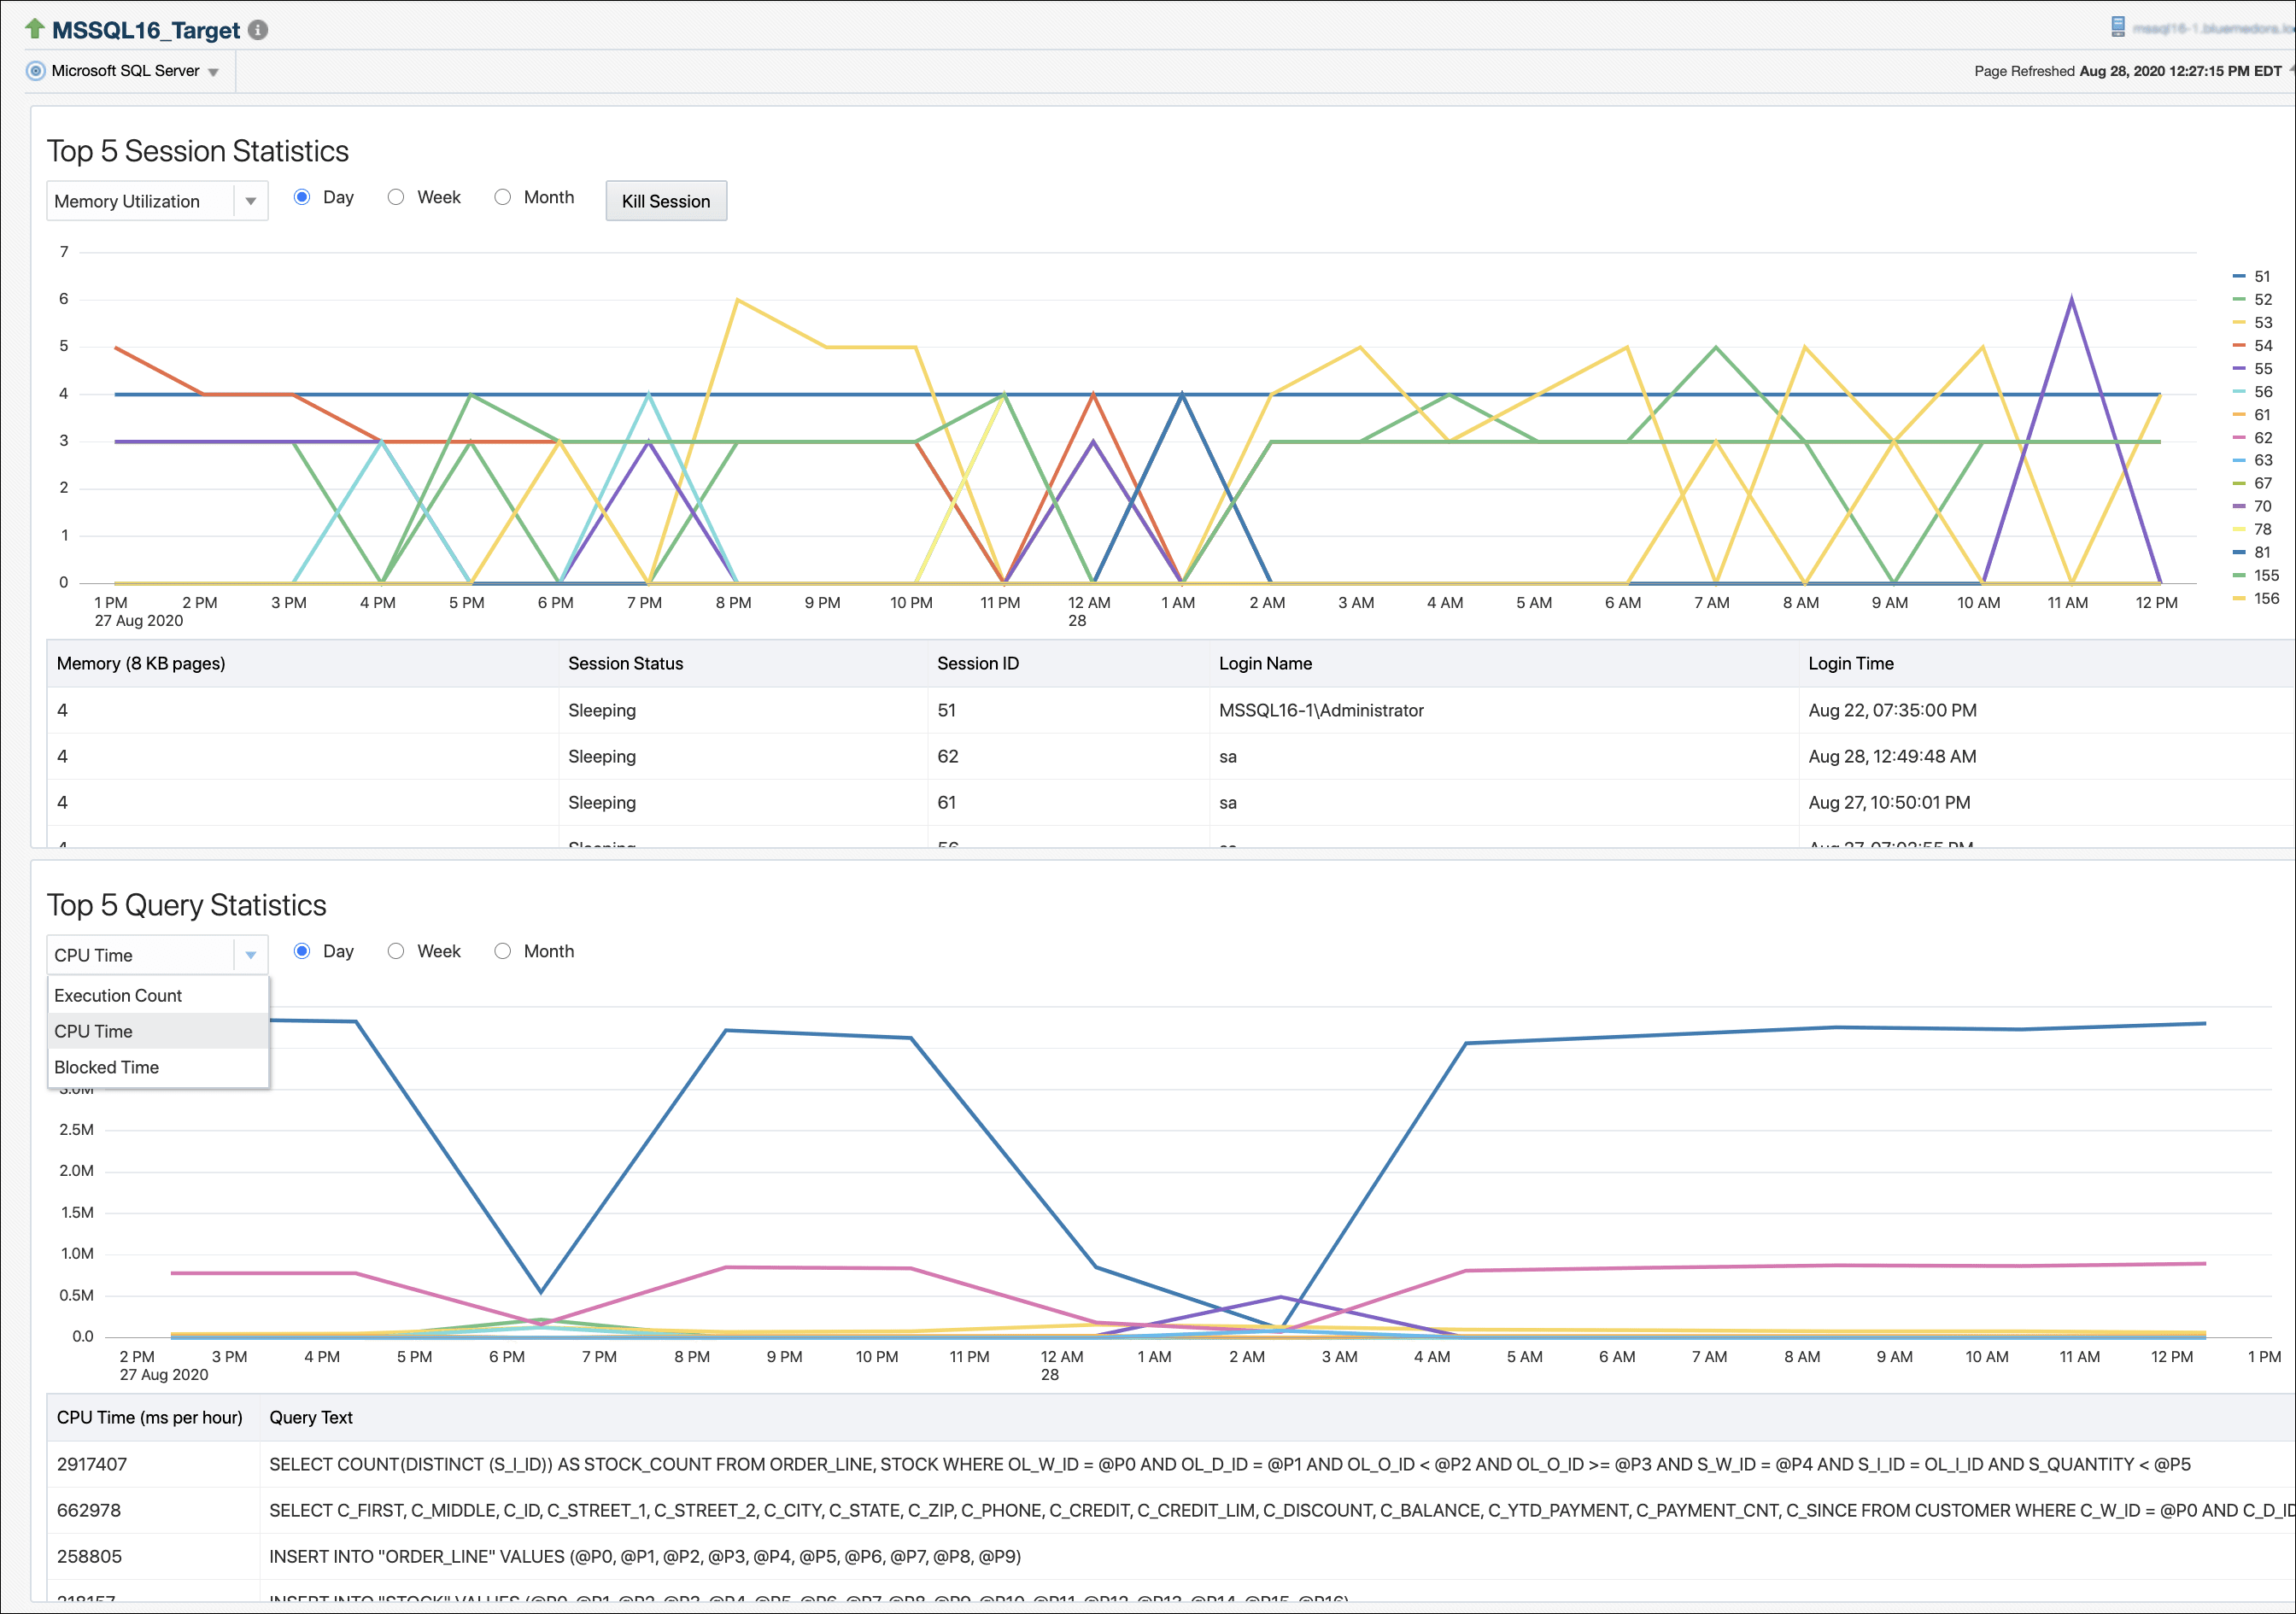Open the Memory Utilization metric dropdown

click(x=252, y=200)
